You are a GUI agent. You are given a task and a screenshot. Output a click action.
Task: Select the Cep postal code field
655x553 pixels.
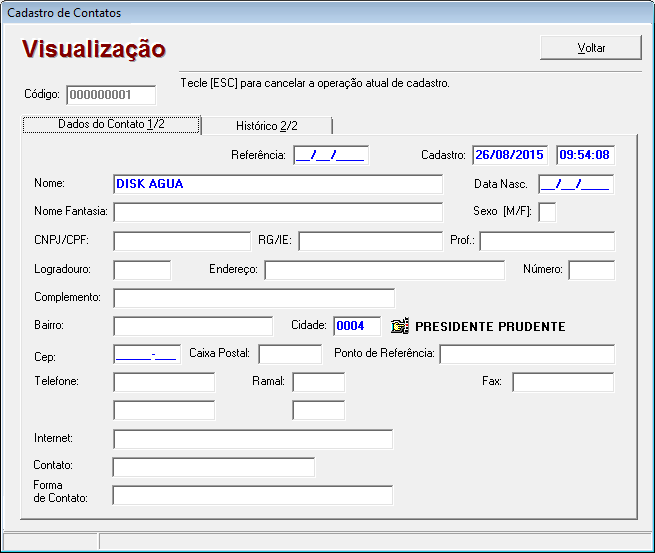pyautogui.click(x=146, y=354)
